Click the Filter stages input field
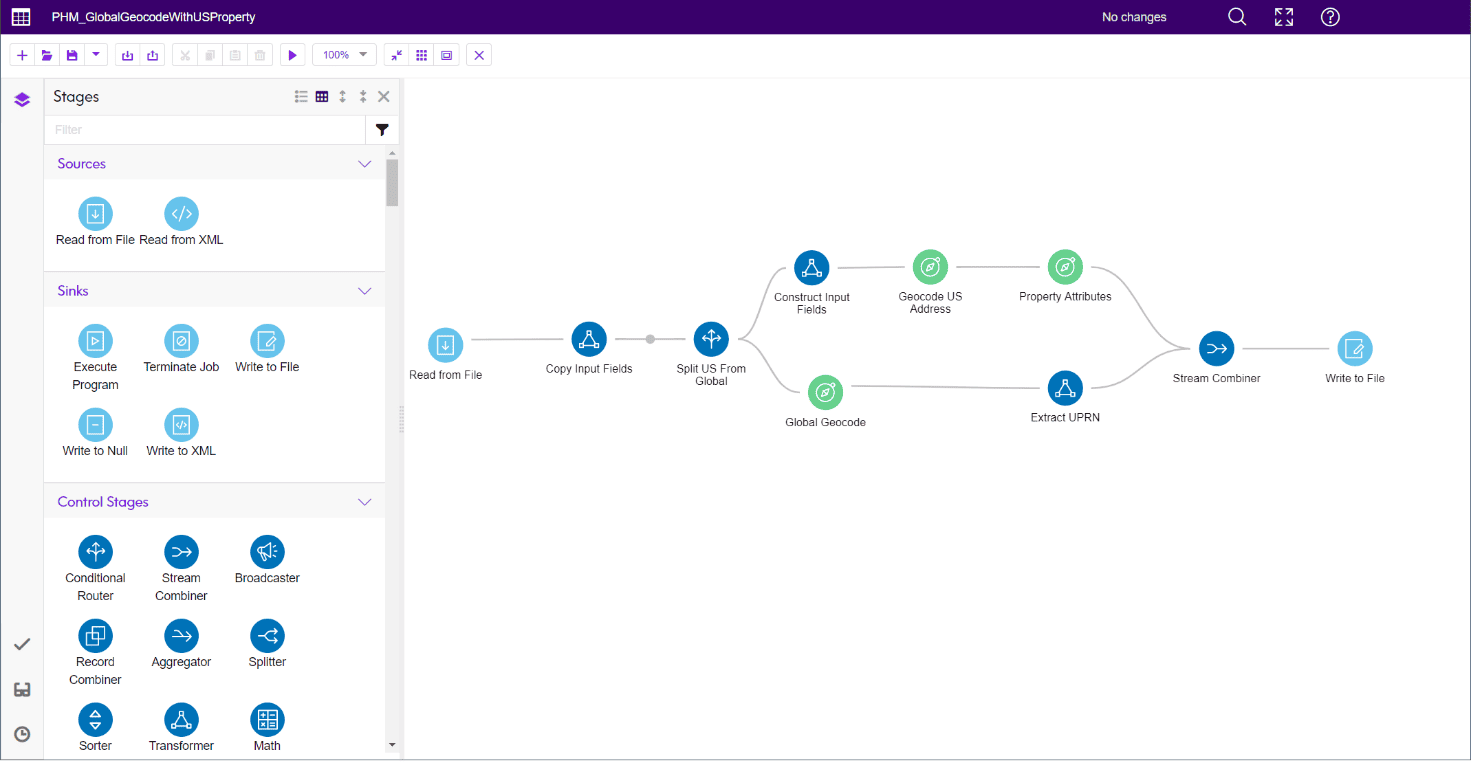The width and height of the screenshot is (1471, 763). (x=205, y=130)
